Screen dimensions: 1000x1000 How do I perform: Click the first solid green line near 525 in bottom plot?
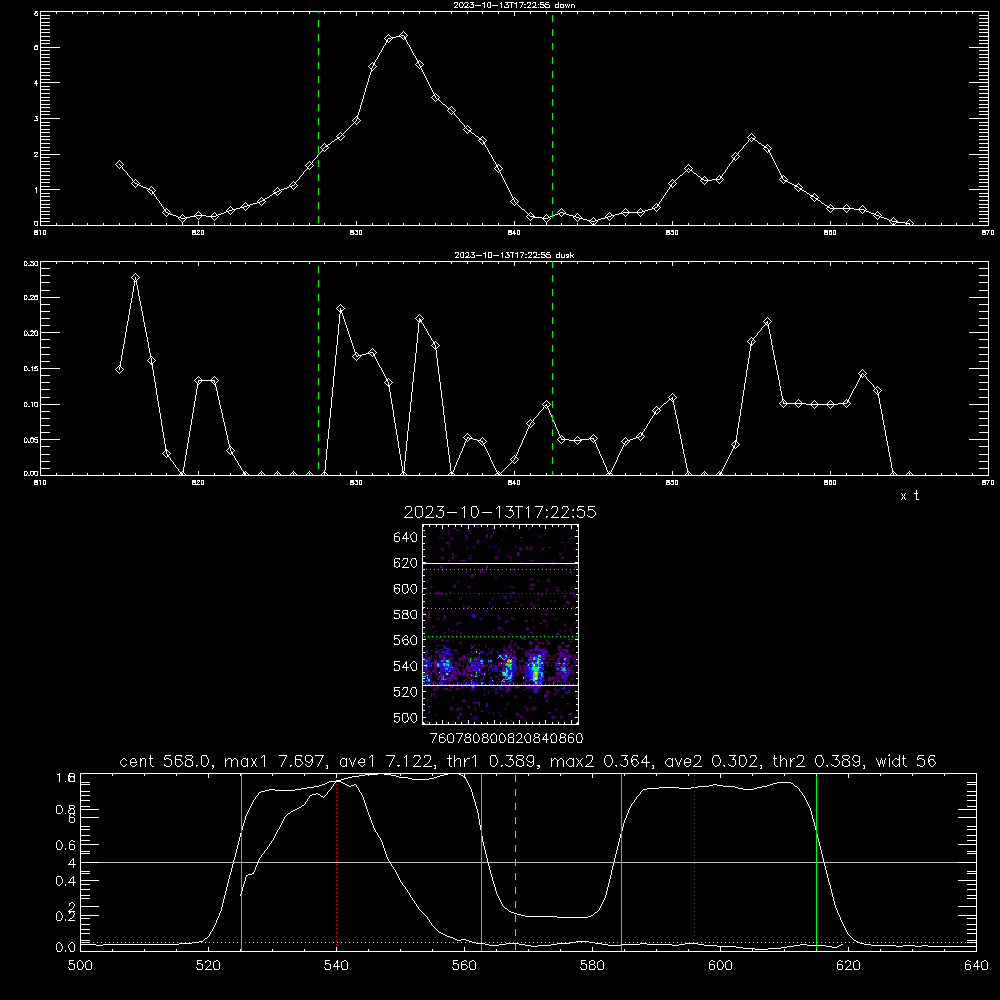241,862
